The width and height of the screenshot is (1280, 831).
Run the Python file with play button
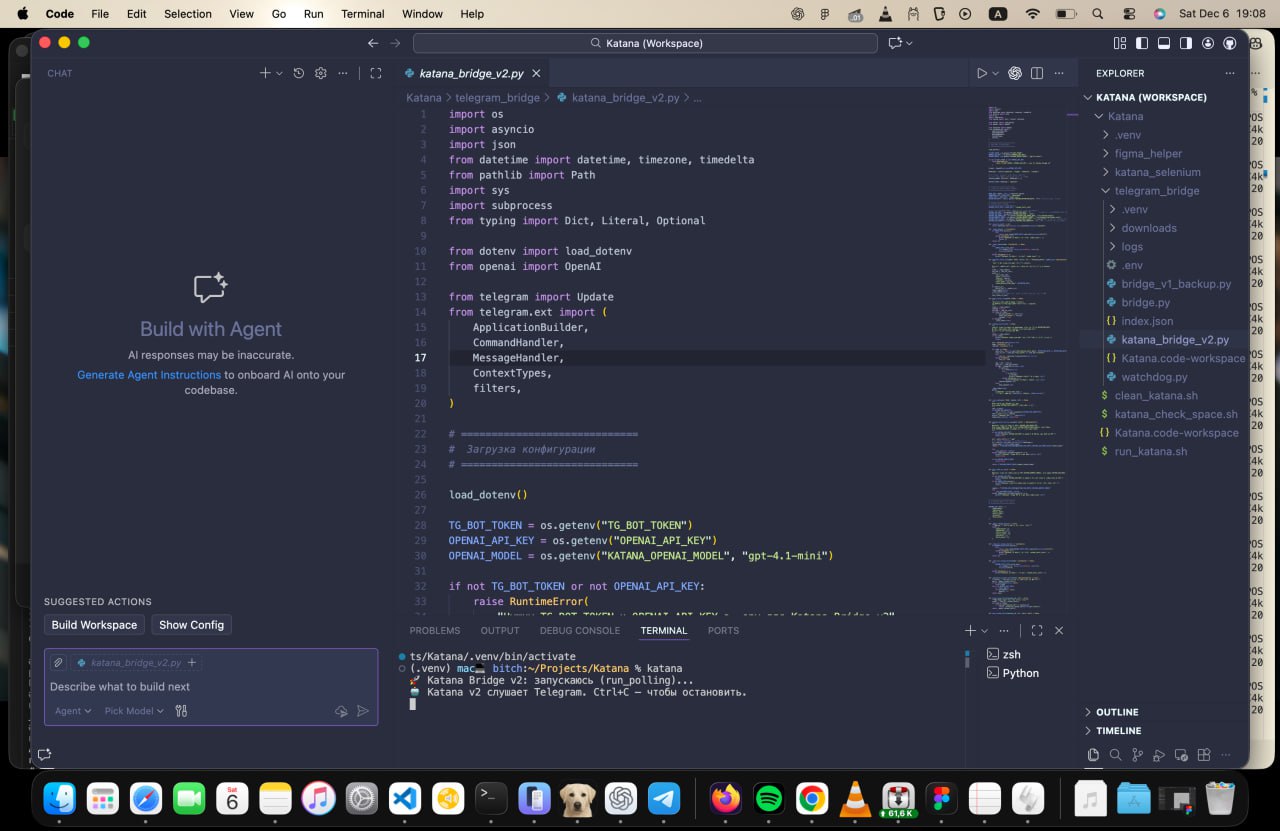tap(981, 73)
